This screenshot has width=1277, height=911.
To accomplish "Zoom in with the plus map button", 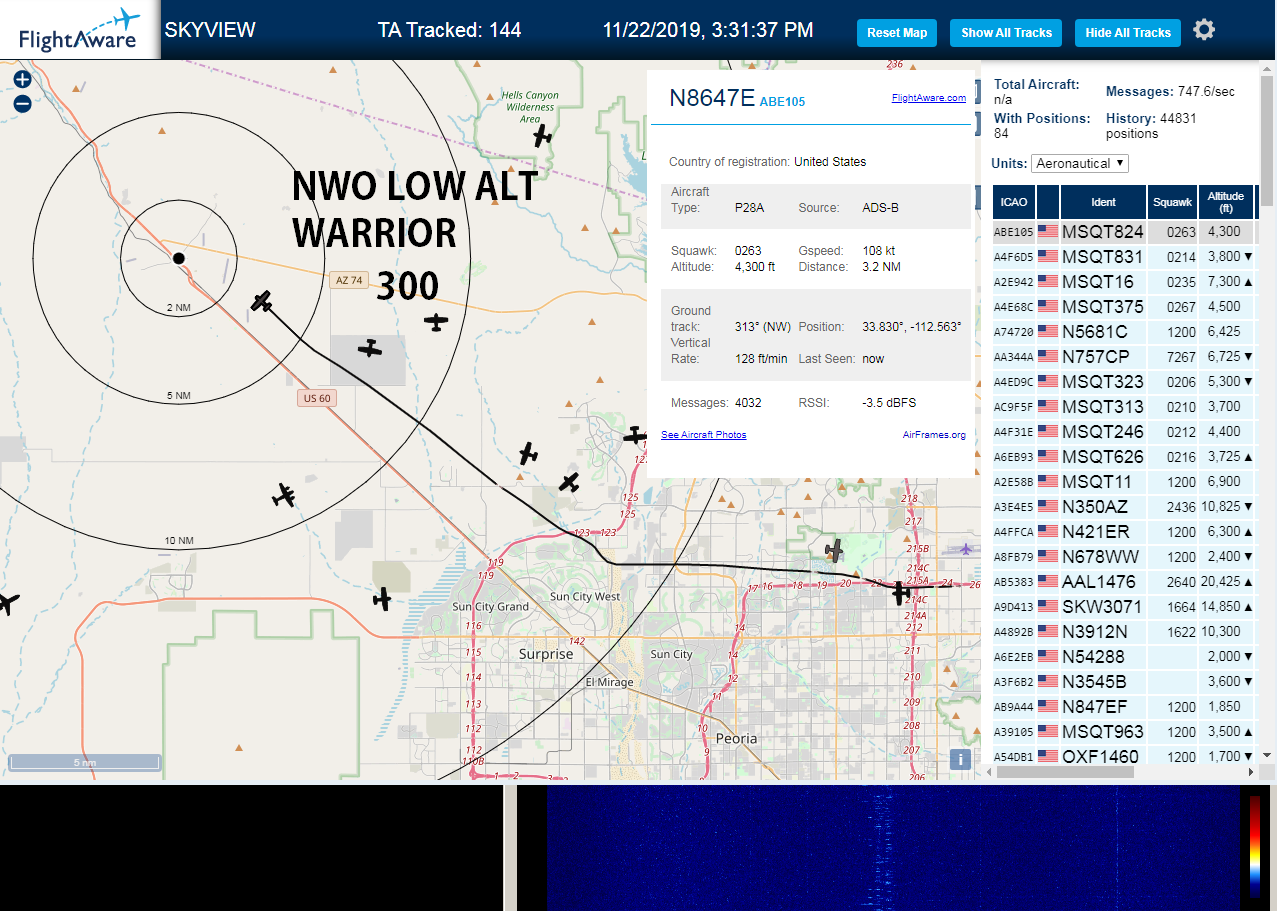I will click(22, 80).
